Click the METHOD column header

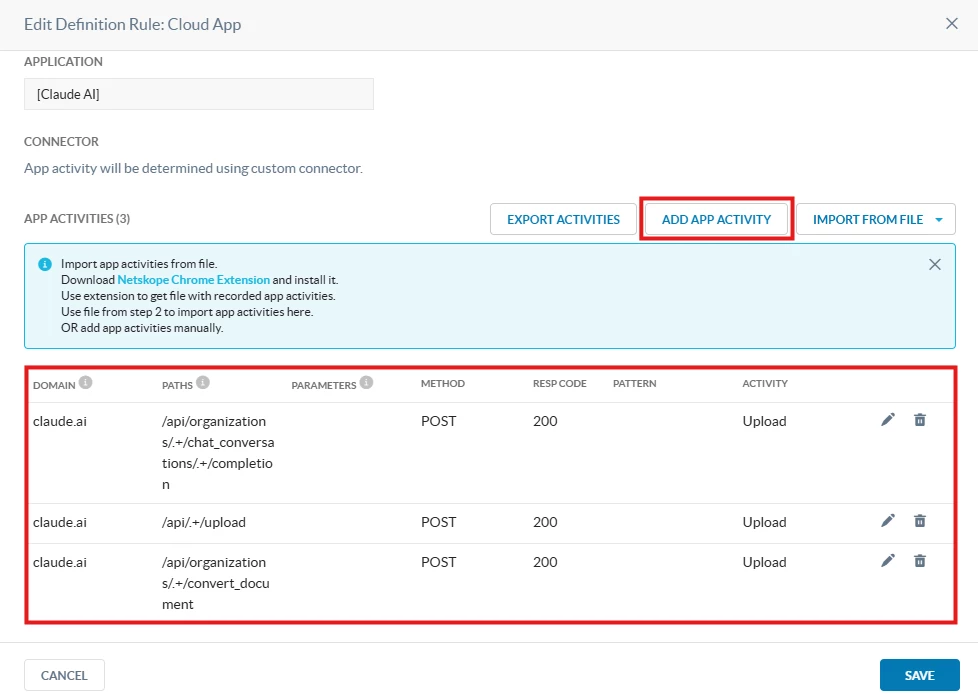(443, 383)
